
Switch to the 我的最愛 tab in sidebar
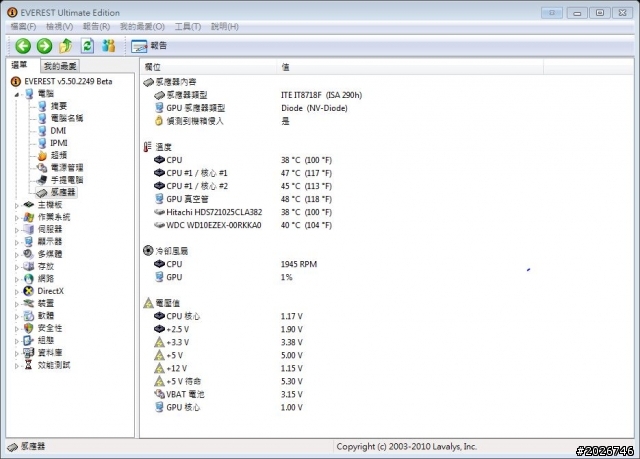pyautogui.click(x=60, y=66)
